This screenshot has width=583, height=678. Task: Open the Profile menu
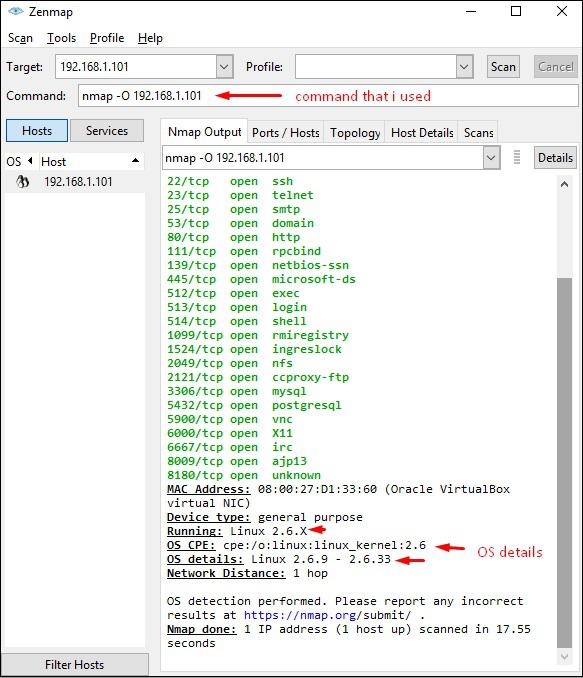coord(107,38)
